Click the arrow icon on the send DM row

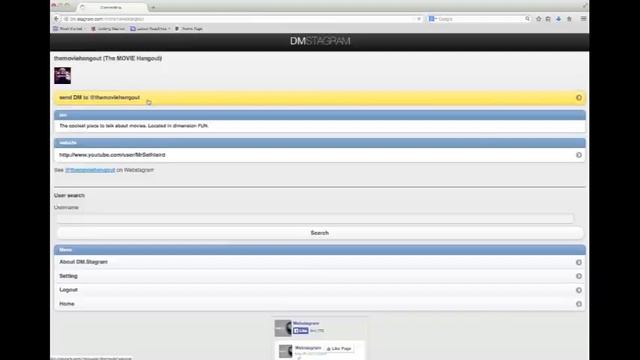(x=579, y=98)
